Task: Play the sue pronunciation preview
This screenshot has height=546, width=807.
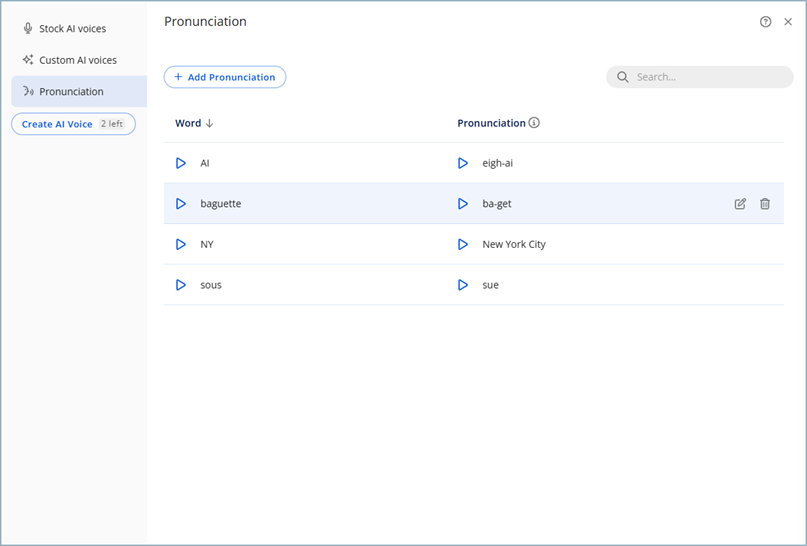Action: pyautogui.click(x=463, y=285)
